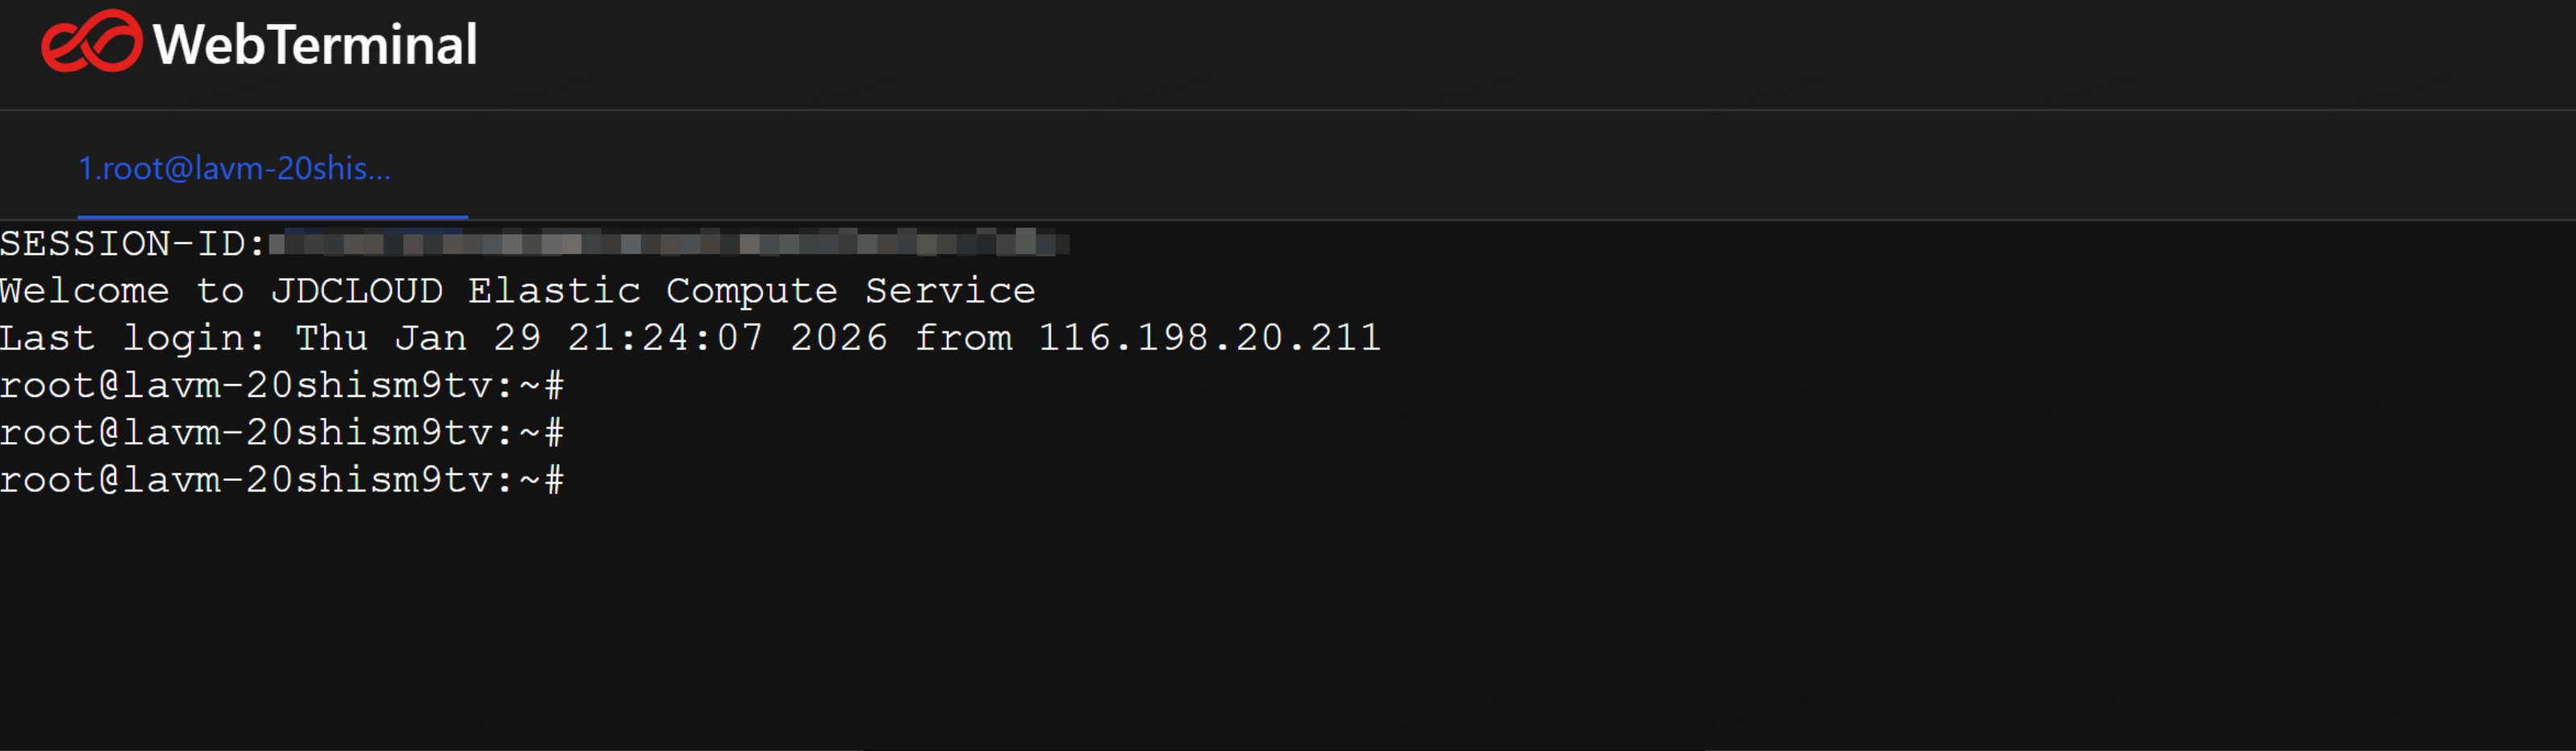Click the WebTerminal title text
Screen dimensions: 2576x751
tap(315, 45)
